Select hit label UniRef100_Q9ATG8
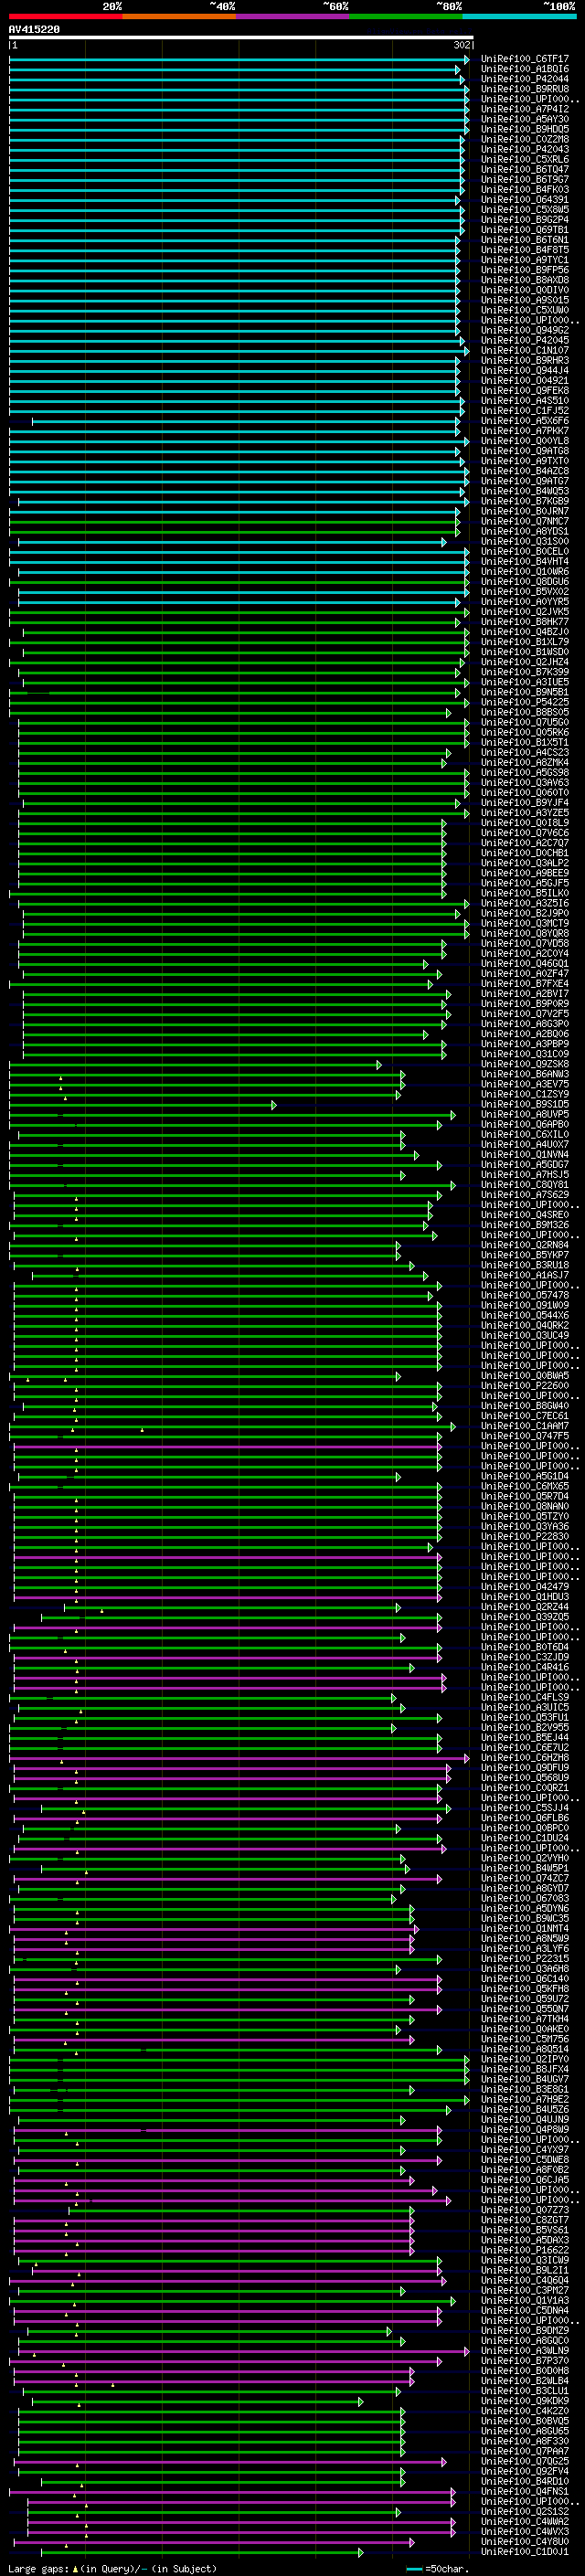This screenshot has width=585, height=2576. [x=525, y=451]
